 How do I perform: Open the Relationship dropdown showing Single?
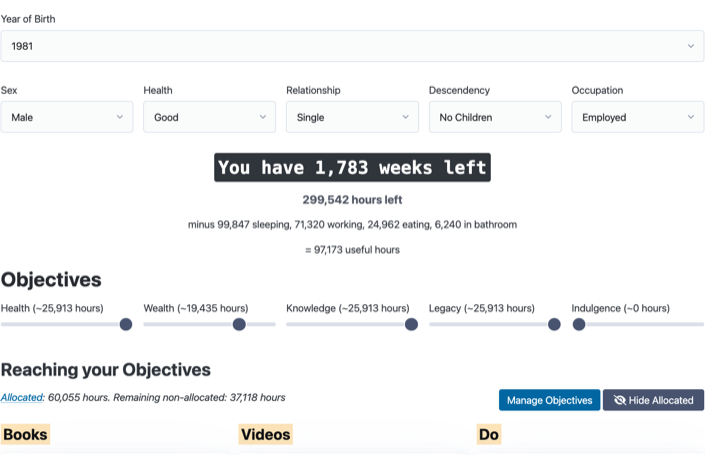352,117
